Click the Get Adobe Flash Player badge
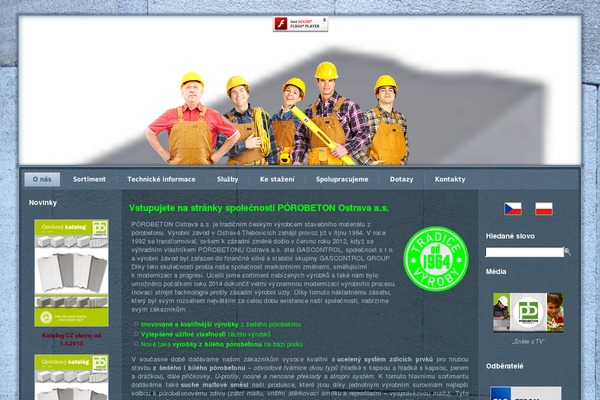 click(x=300, y=24)
